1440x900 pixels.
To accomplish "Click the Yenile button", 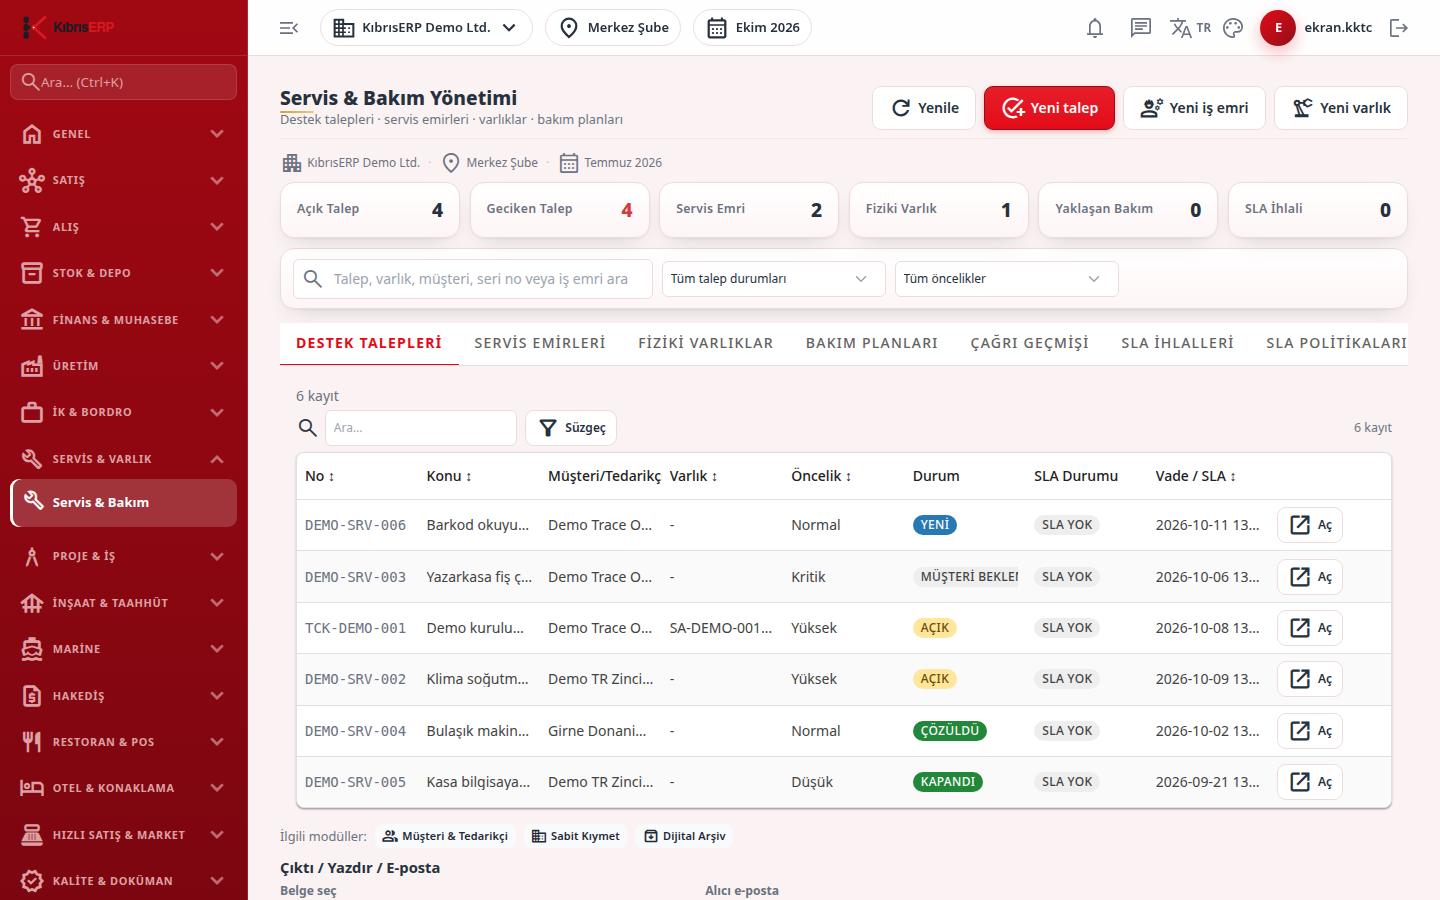I will (x=925, y=108).
